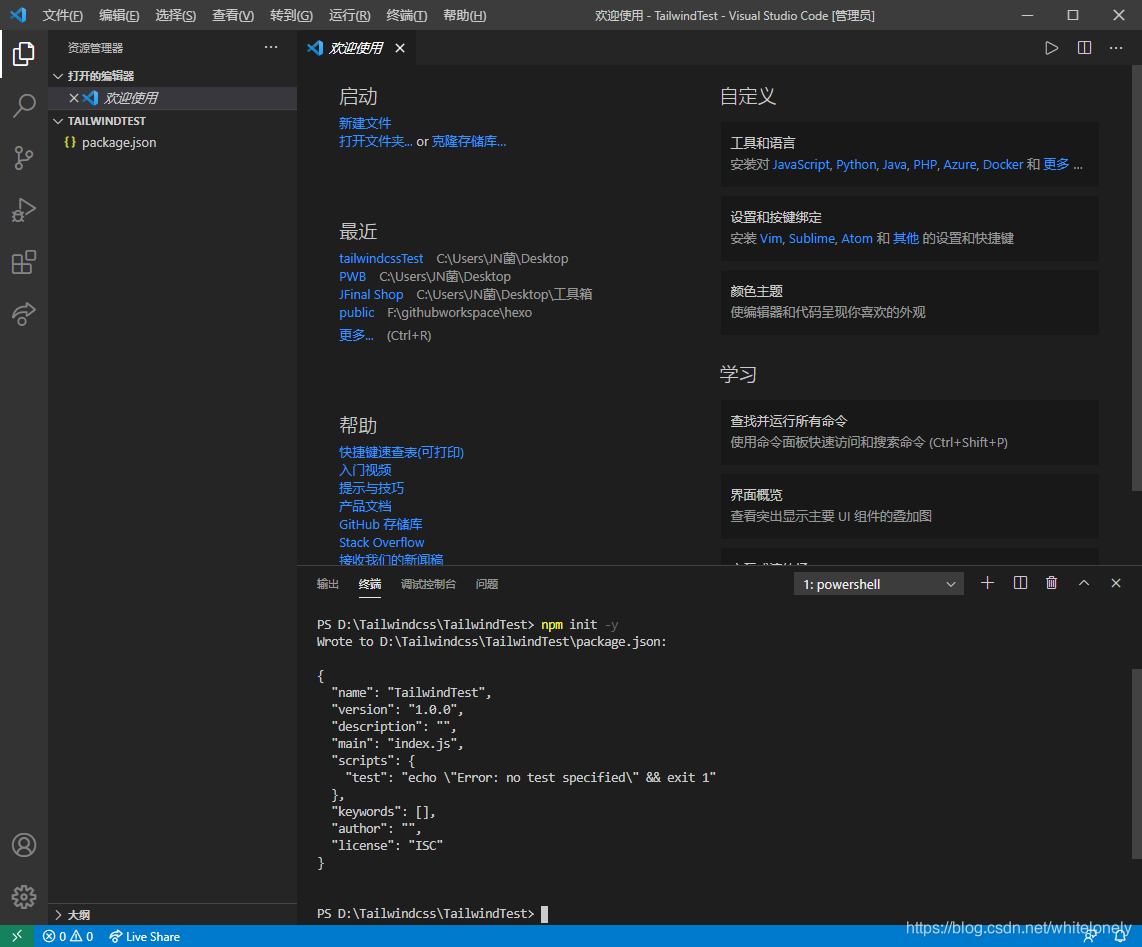This screenshot has width=1142, height=947.
Task: Open the 运行(R) menu
Action: 350,15
